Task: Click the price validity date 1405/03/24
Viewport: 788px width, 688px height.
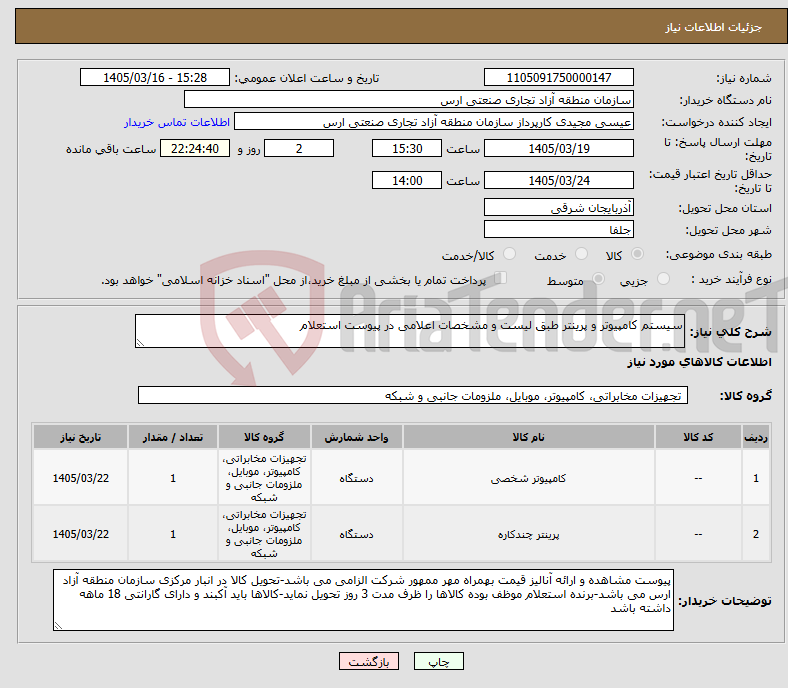Action: [559, 180]
